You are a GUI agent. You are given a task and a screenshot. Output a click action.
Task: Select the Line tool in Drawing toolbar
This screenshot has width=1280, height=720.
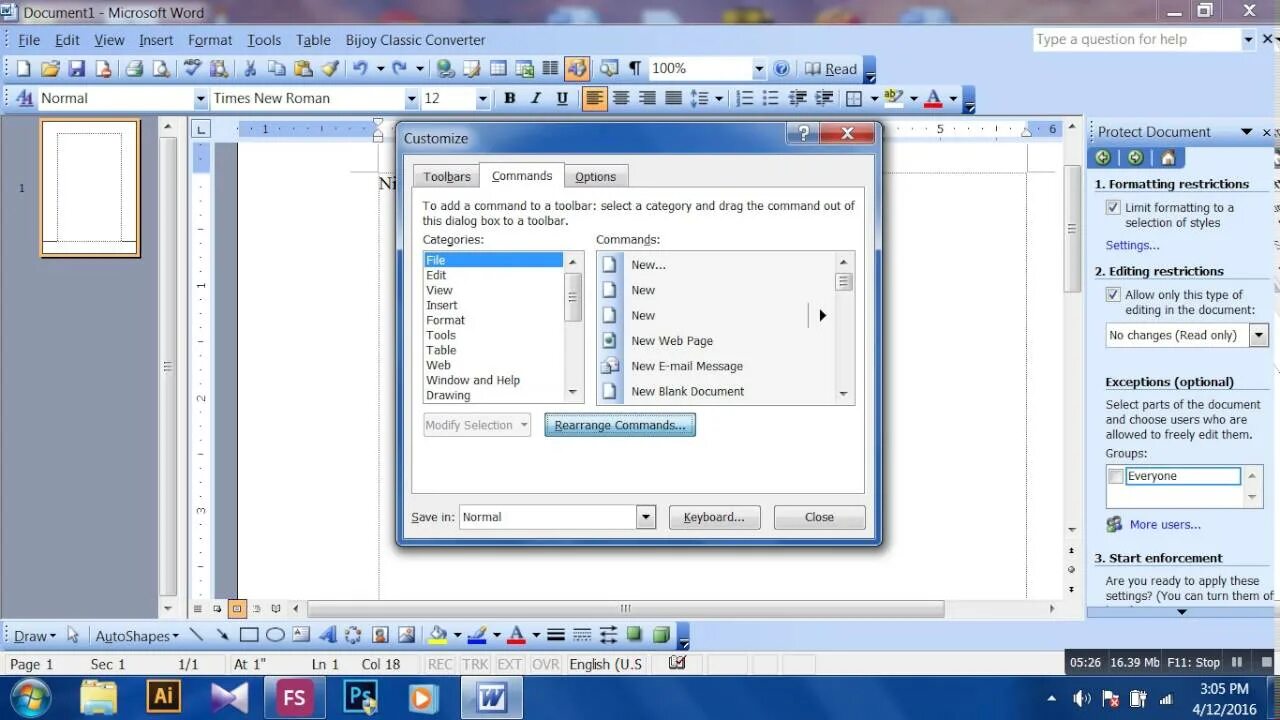(197, 635)
